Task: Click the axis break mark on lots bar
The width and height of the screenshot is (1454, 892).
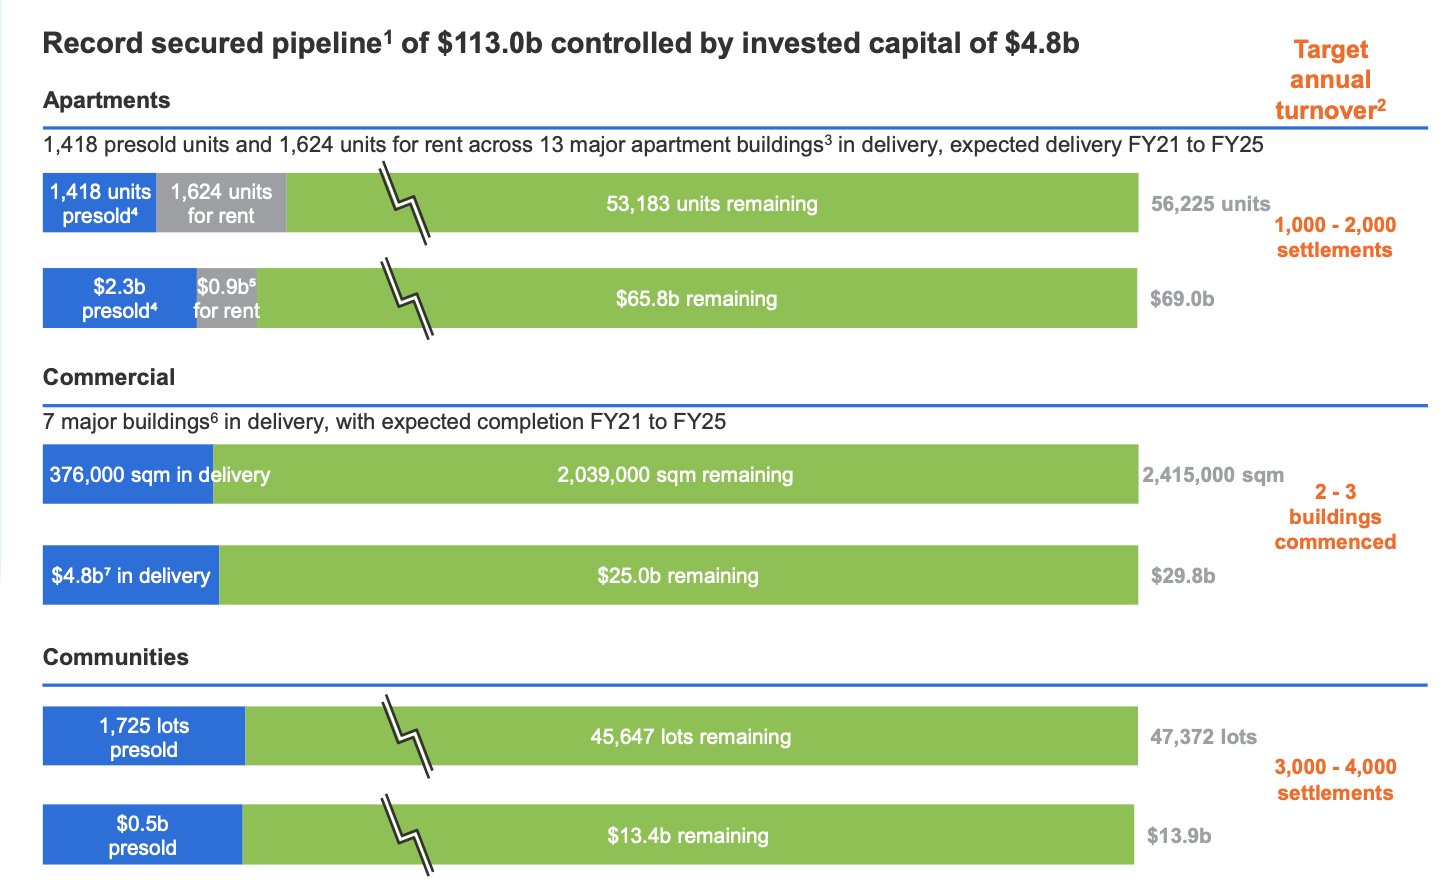Action: tap(407, 737)
